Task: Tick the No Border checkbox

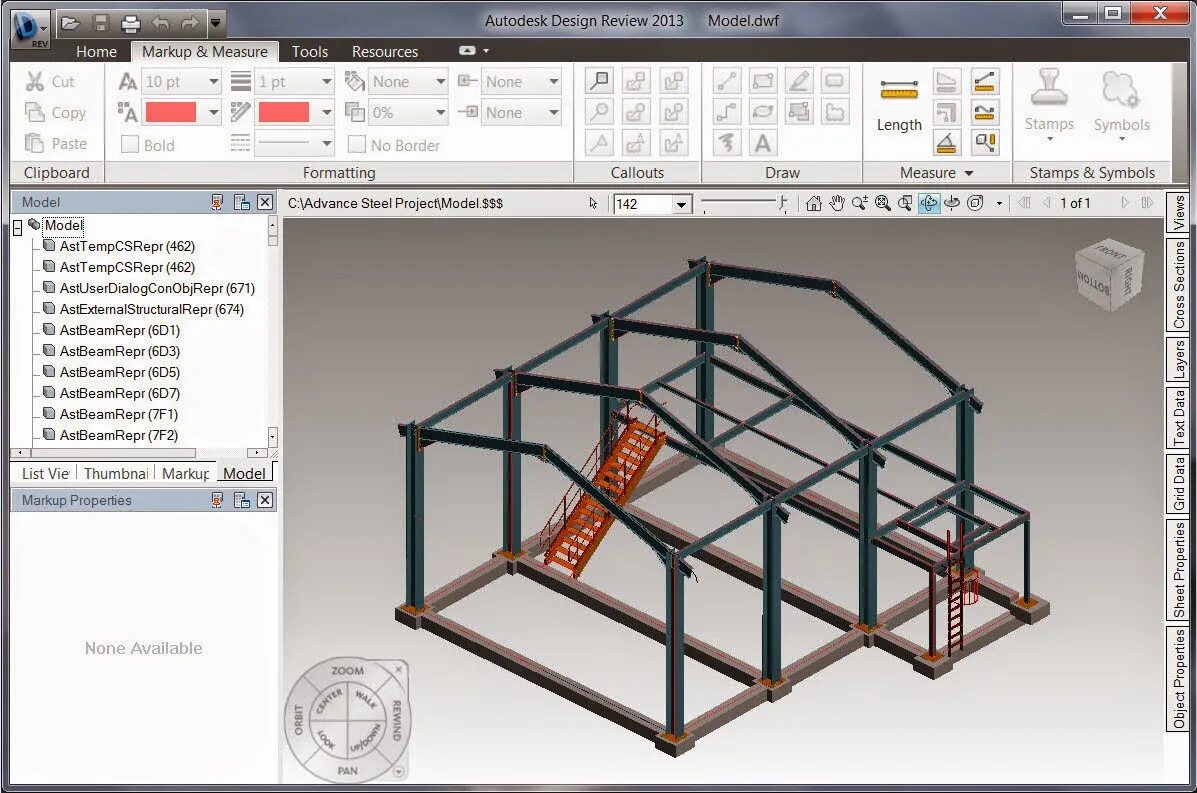Action: 356,144
